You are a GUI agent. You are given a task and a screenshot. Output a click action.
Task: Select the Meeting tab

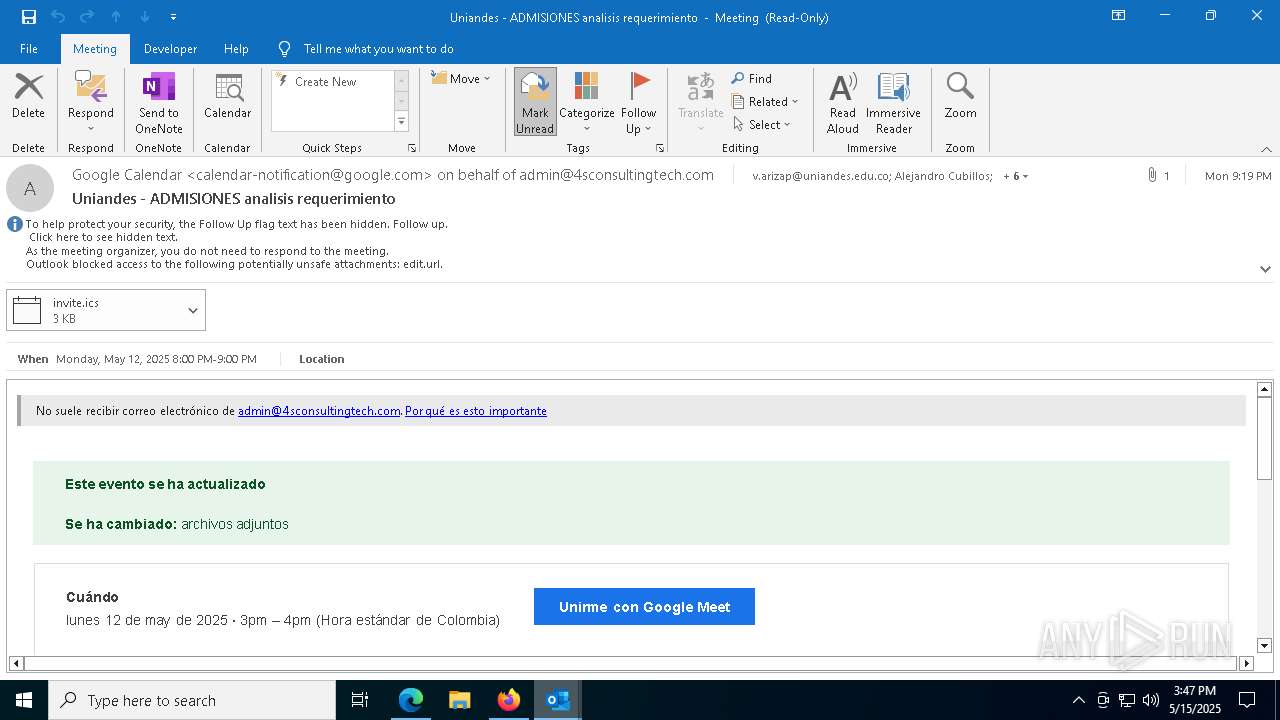(x=95, y=48)
